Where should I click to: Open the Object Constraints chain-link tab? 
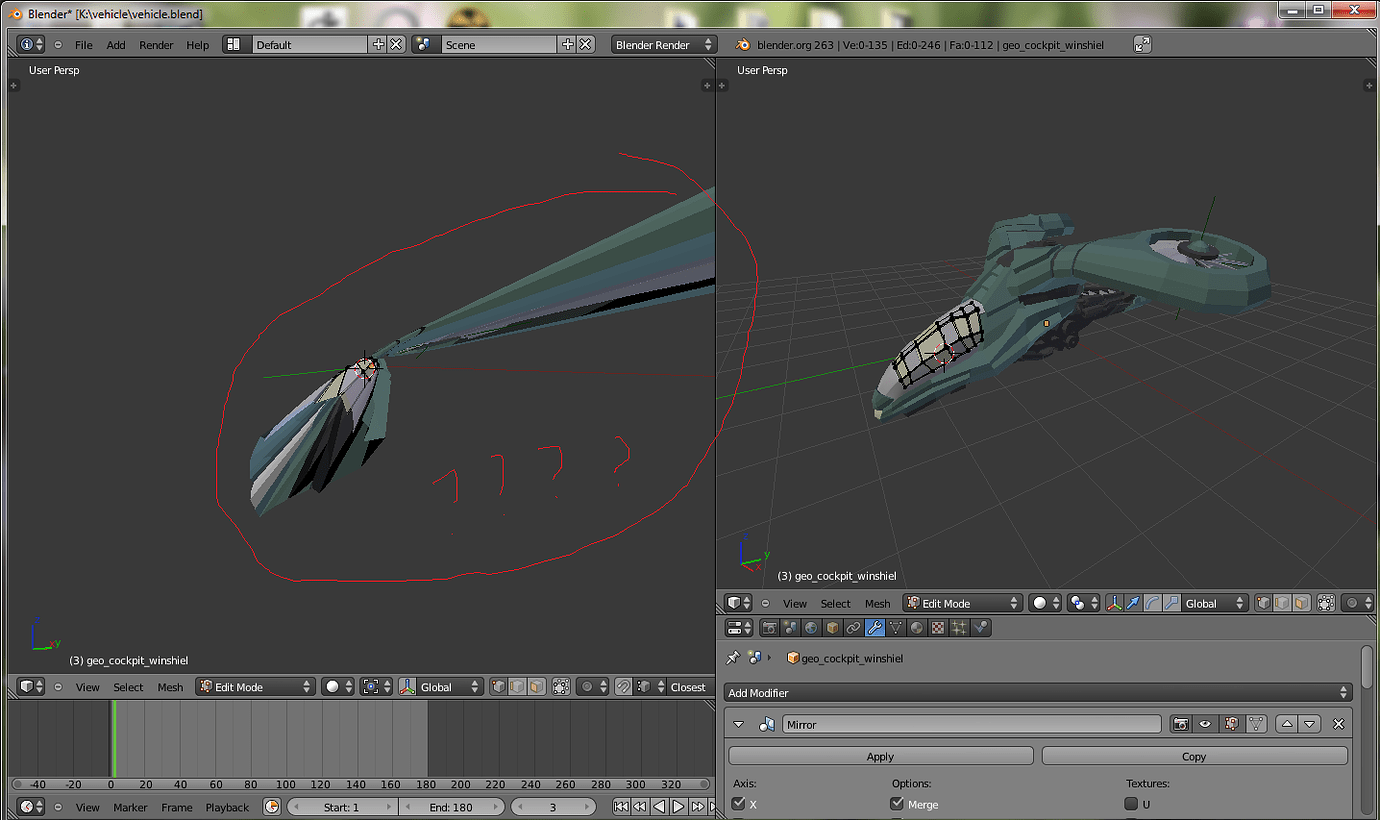click(853, 628)
